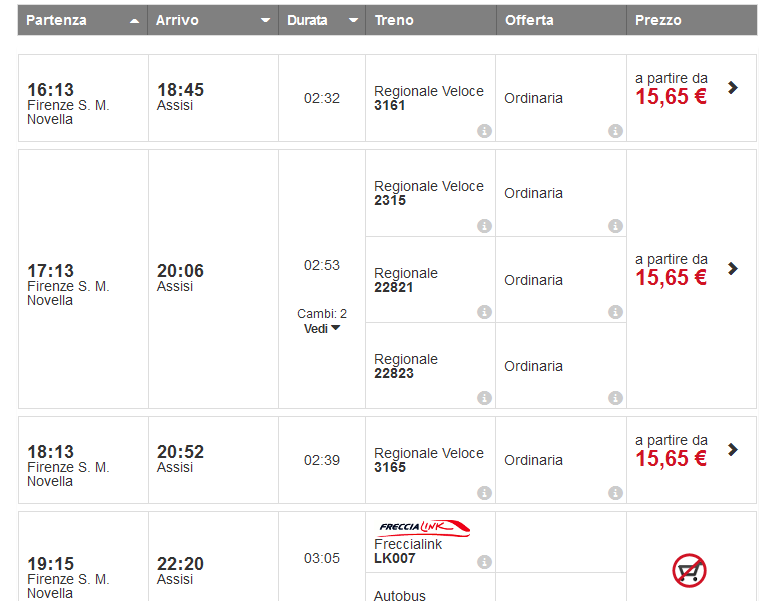
Task: Click the Freccialink logo
Action: point(424,527)
